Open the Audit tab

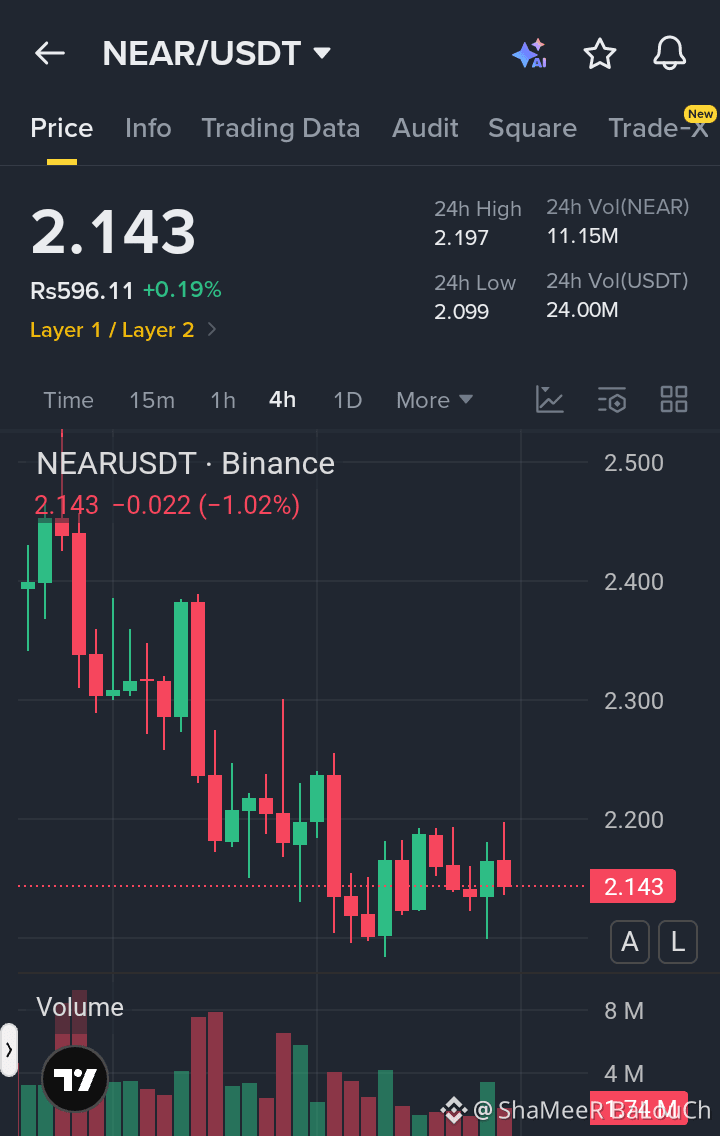click(425, 128)
